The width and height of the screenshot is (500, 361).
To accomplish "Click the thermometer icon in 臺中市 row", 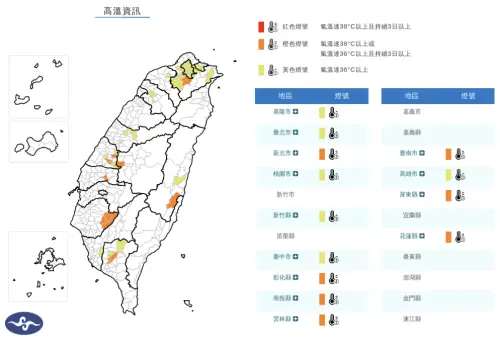I will (x=334, y=258).
